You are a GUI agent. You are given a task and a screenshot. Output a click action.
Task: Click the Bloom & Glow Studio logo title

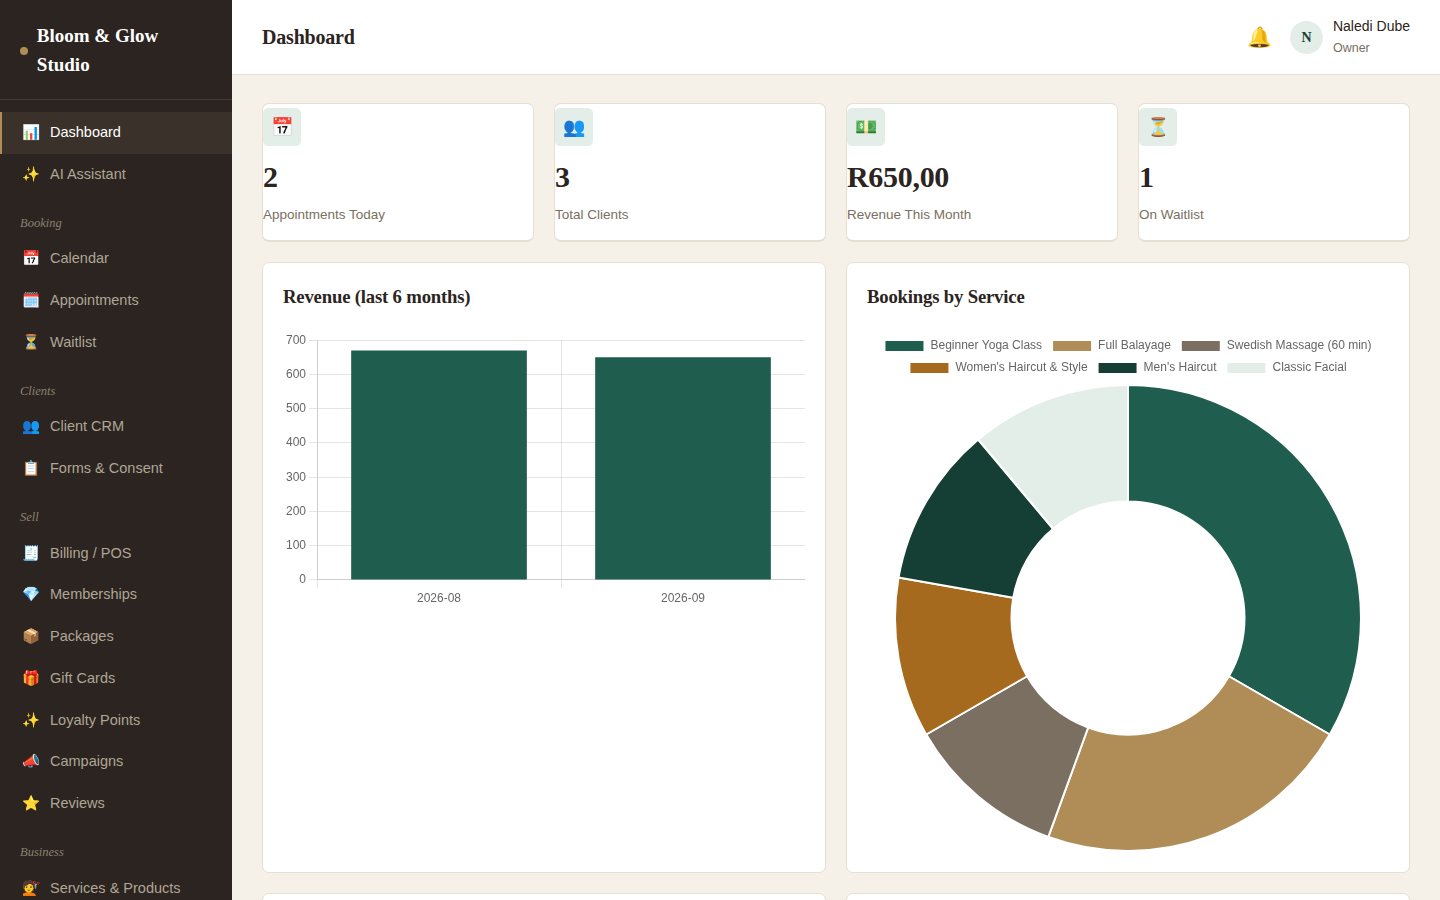click(x=97, y=50)
